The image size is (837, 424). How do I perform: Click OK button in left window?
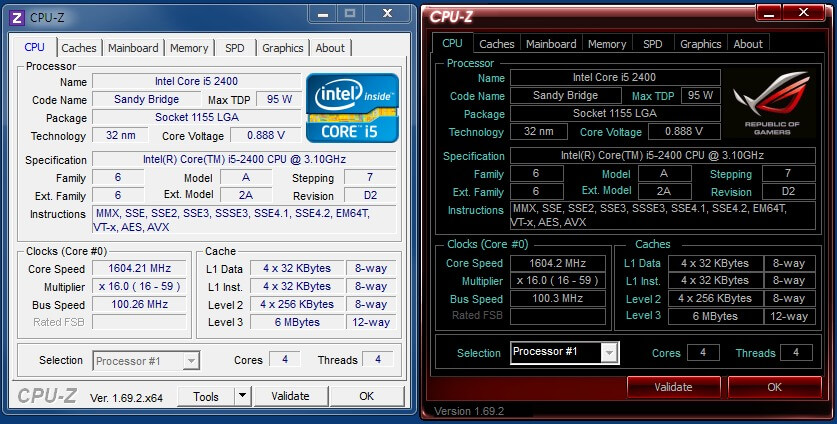click(366, 396)
